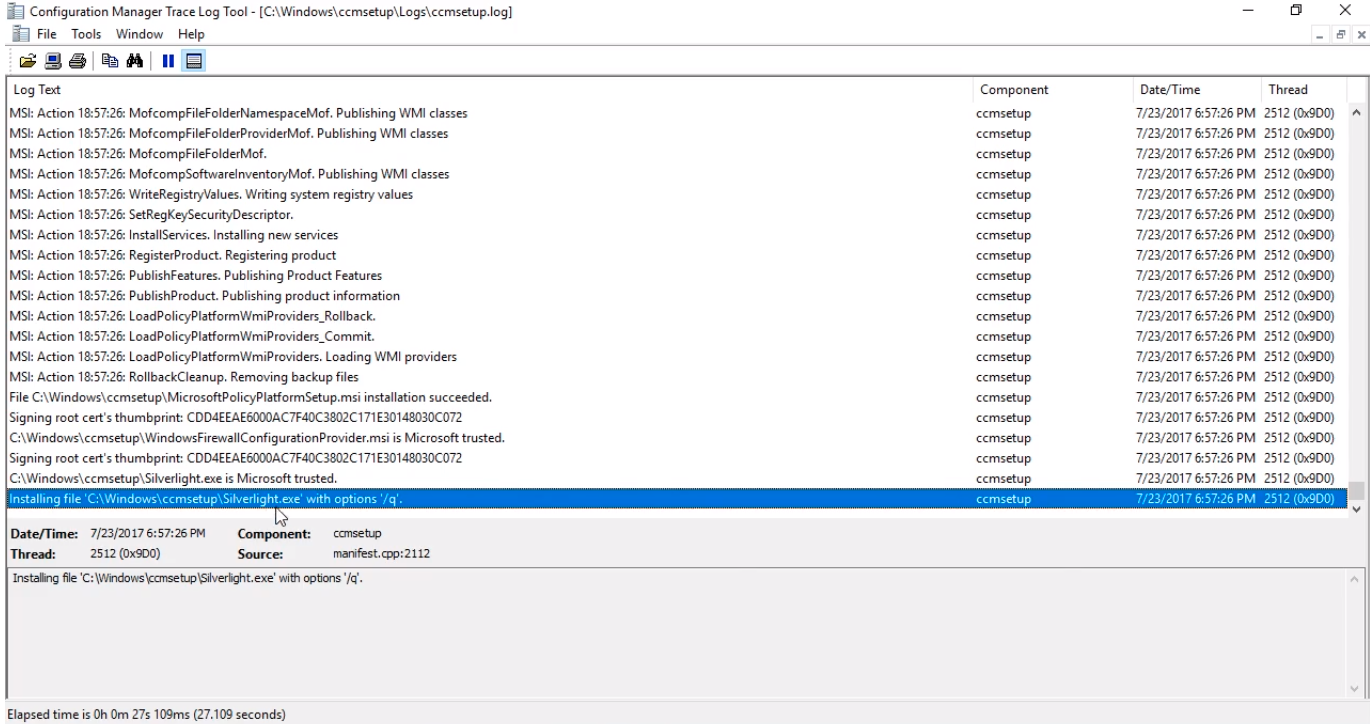Select the PublishFeatures log row
This screenshot has width=1370, height=724.
[677, 275]
